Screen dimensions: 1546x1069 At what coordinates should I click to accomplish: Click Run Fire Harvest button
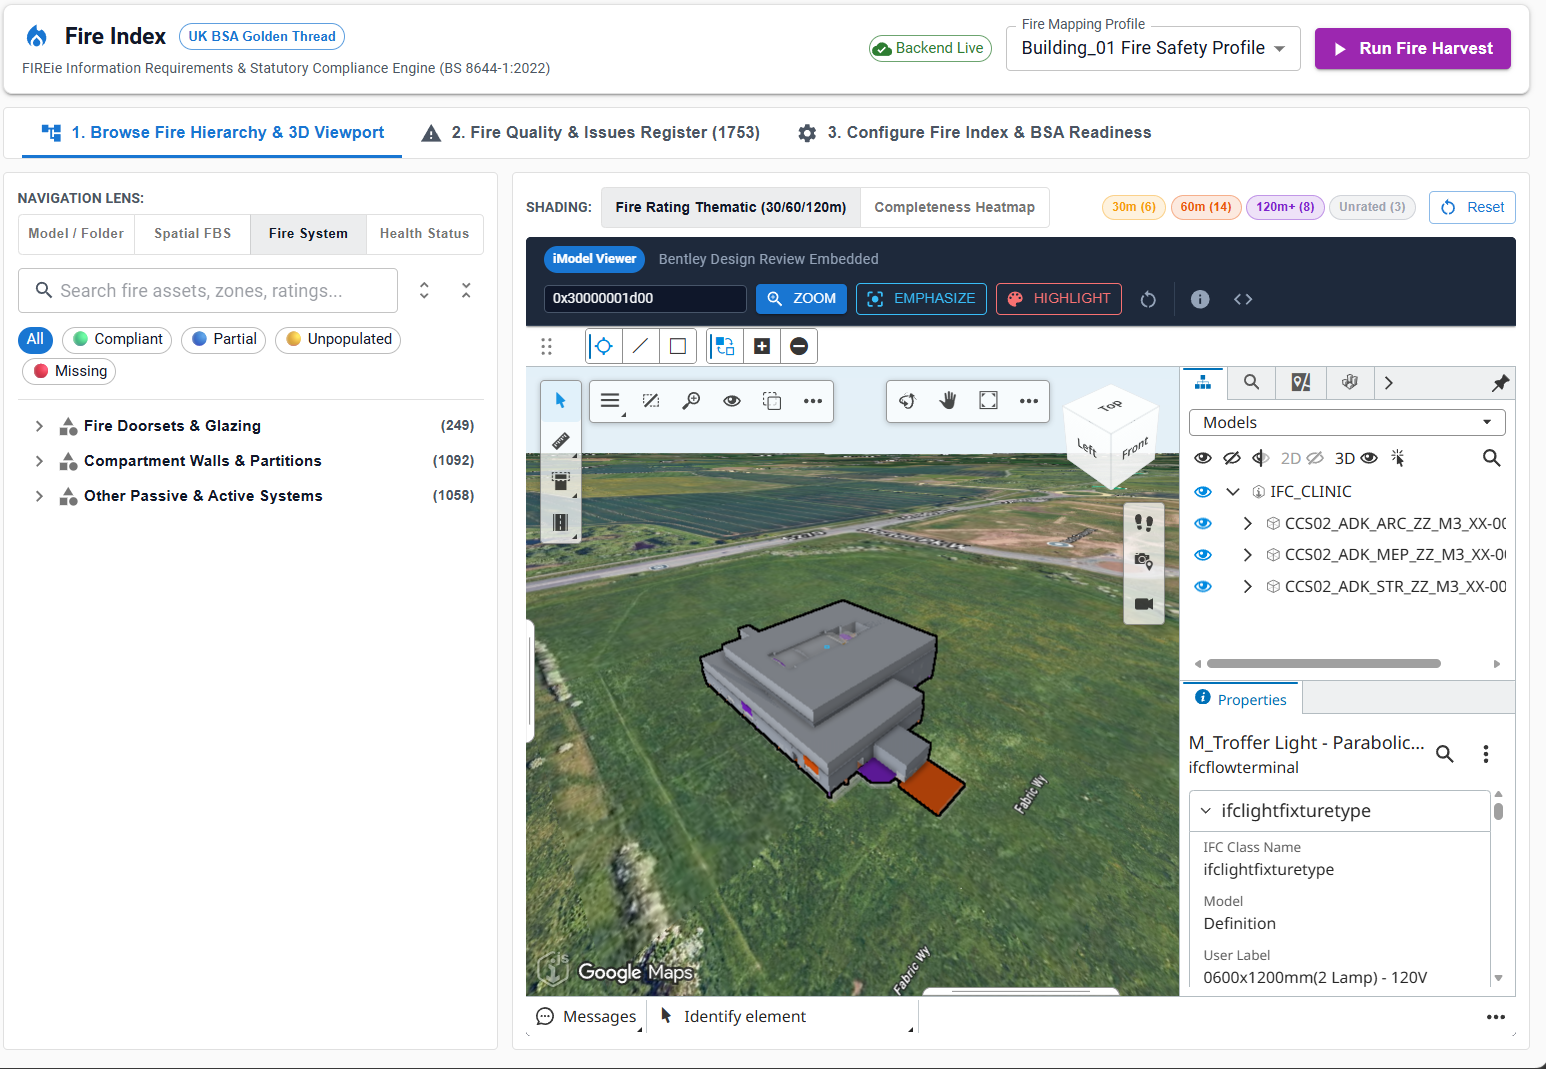(x=1413, y=49)
